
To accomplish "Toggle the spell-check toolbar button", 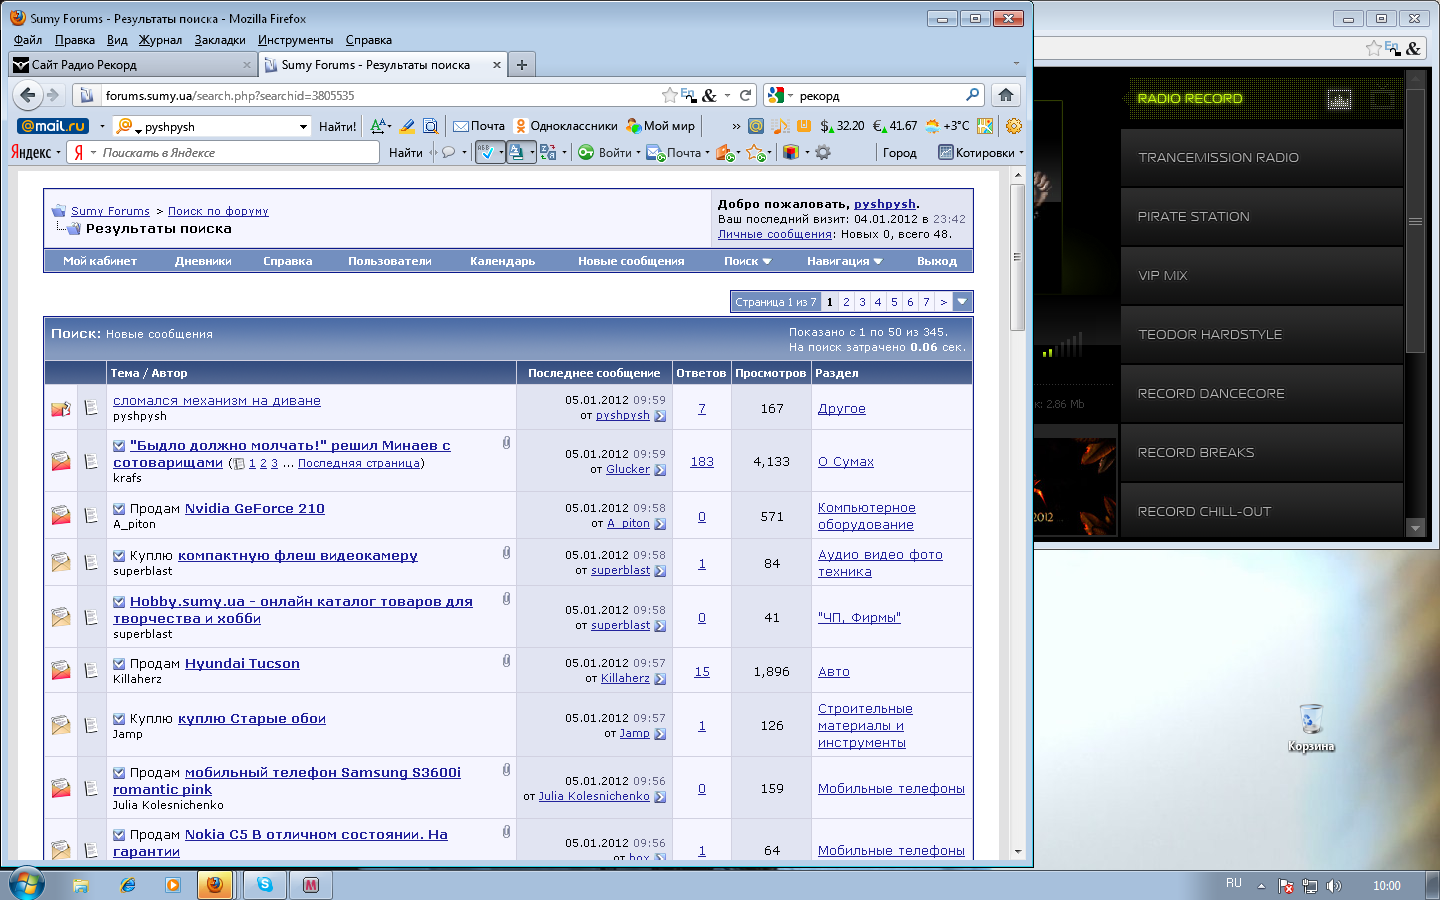I will pyautogui.click(x=489, y=153).
